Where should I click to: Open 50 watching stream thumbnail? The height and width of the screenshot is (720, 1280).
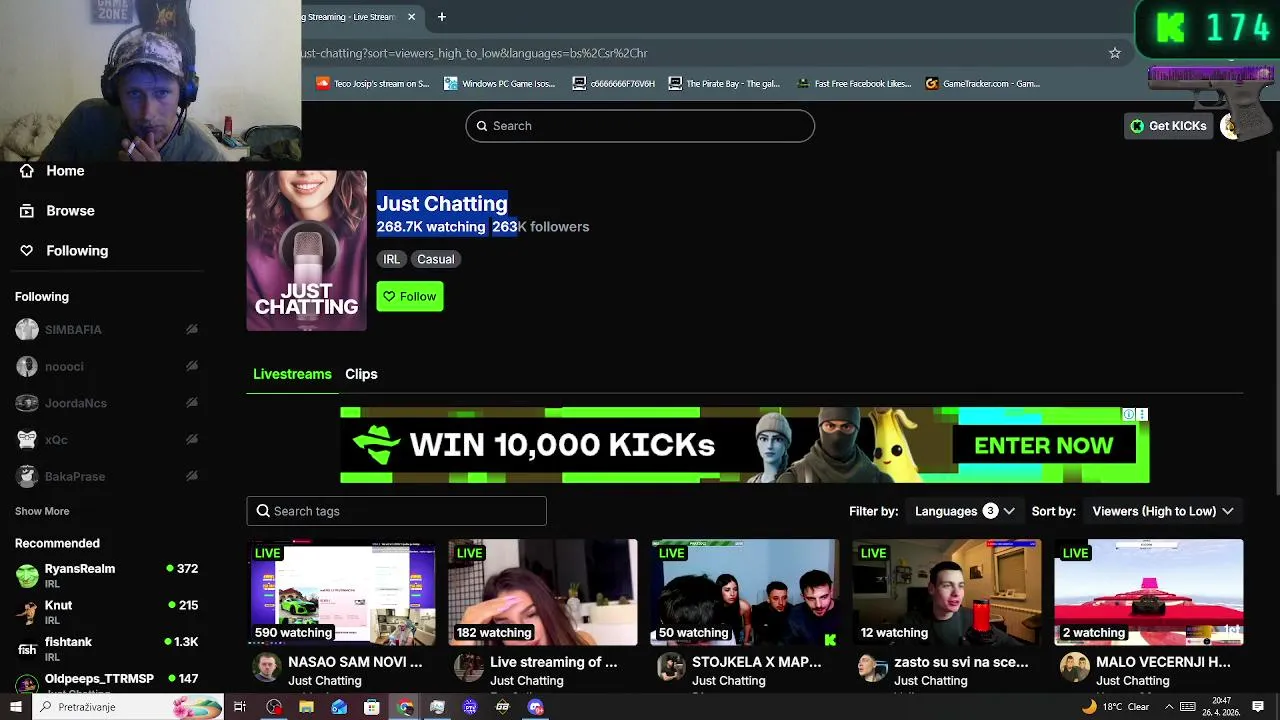[745, 593]
